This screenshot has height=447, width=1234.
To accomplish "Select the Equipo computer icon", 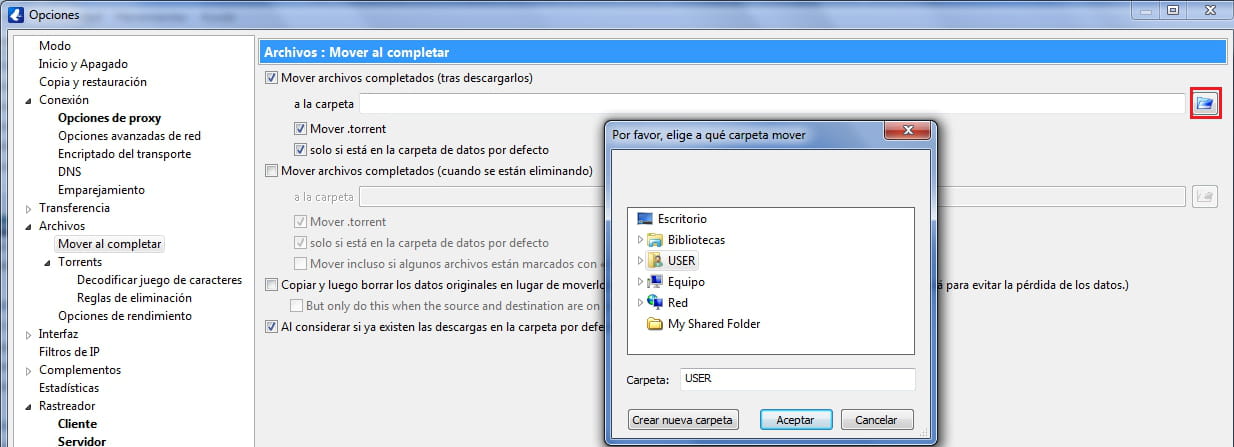I will click(655, 282).
